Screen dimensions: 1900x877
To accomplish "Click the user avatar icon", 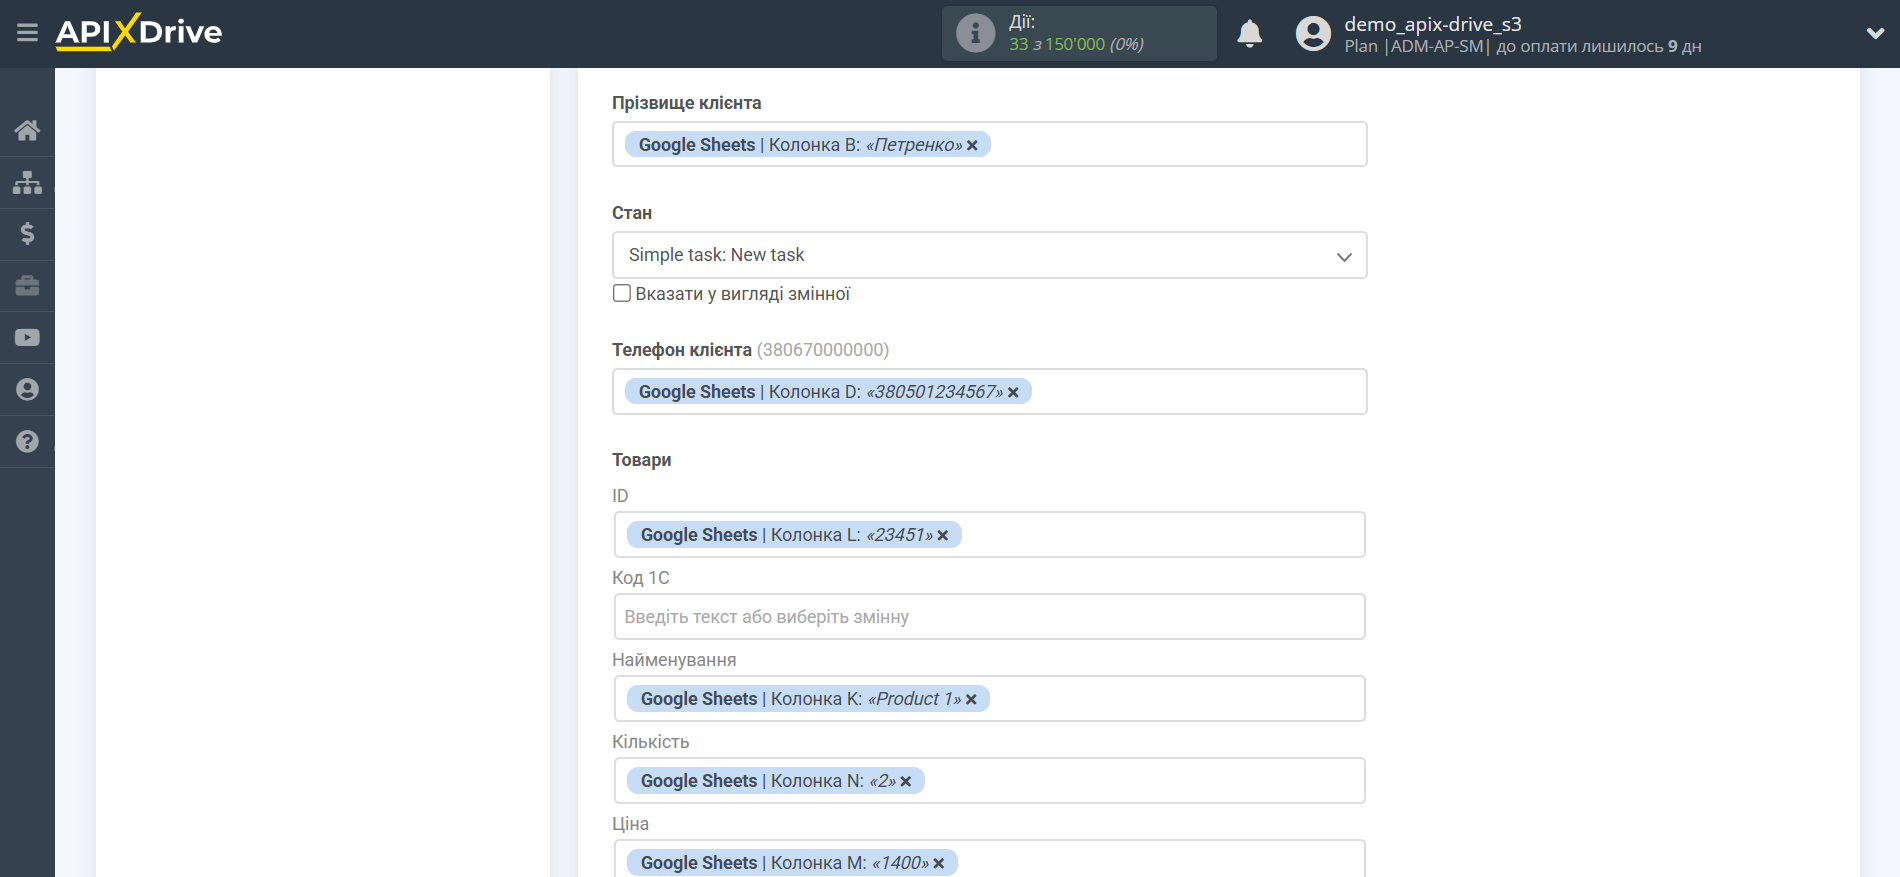I will click(1313, 33).
